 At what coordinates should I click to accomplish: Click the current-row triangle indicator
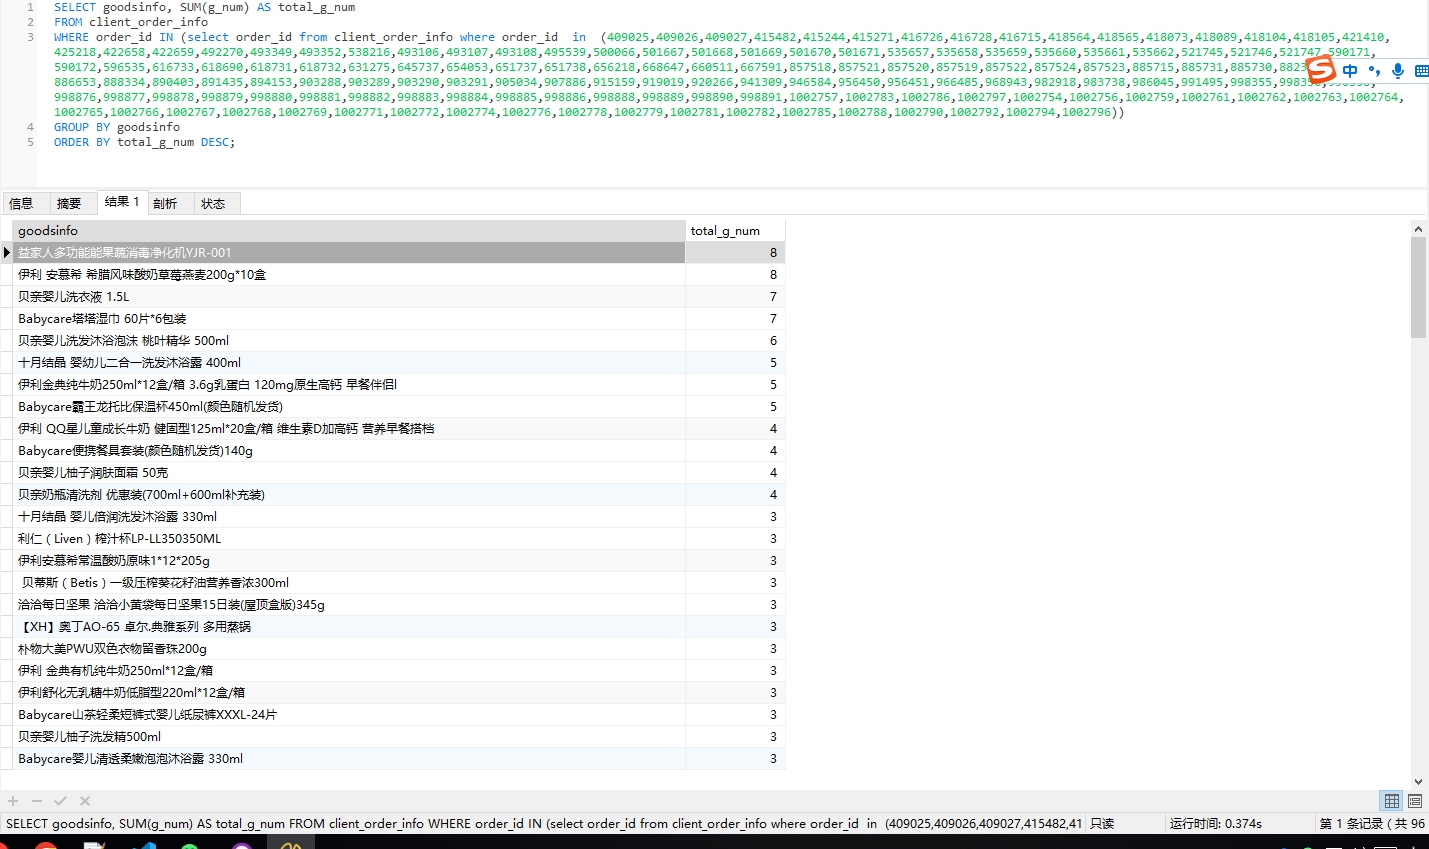7,253
